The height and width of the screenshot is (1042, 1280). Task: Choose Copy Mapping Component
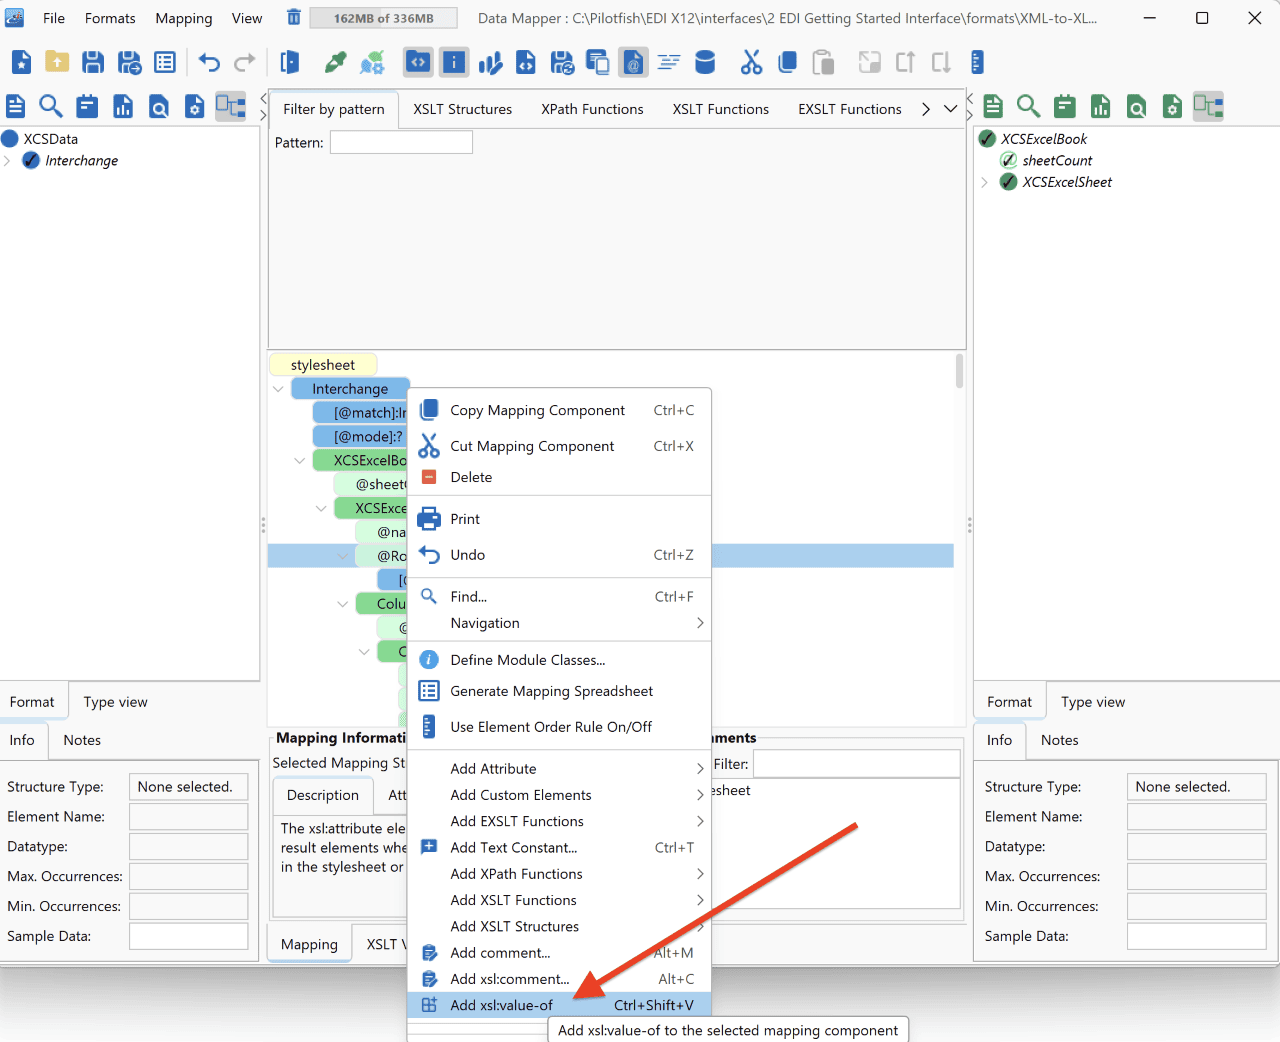[x=560, y=410]
